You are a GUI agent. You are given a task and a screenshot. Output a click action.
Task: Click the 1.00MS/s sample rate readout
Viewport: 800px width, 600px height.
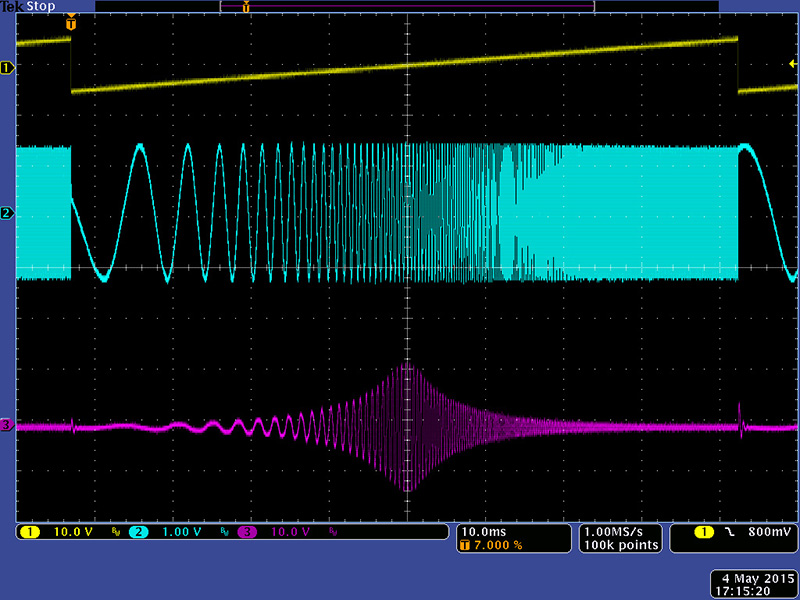click(x=620, y=530)
